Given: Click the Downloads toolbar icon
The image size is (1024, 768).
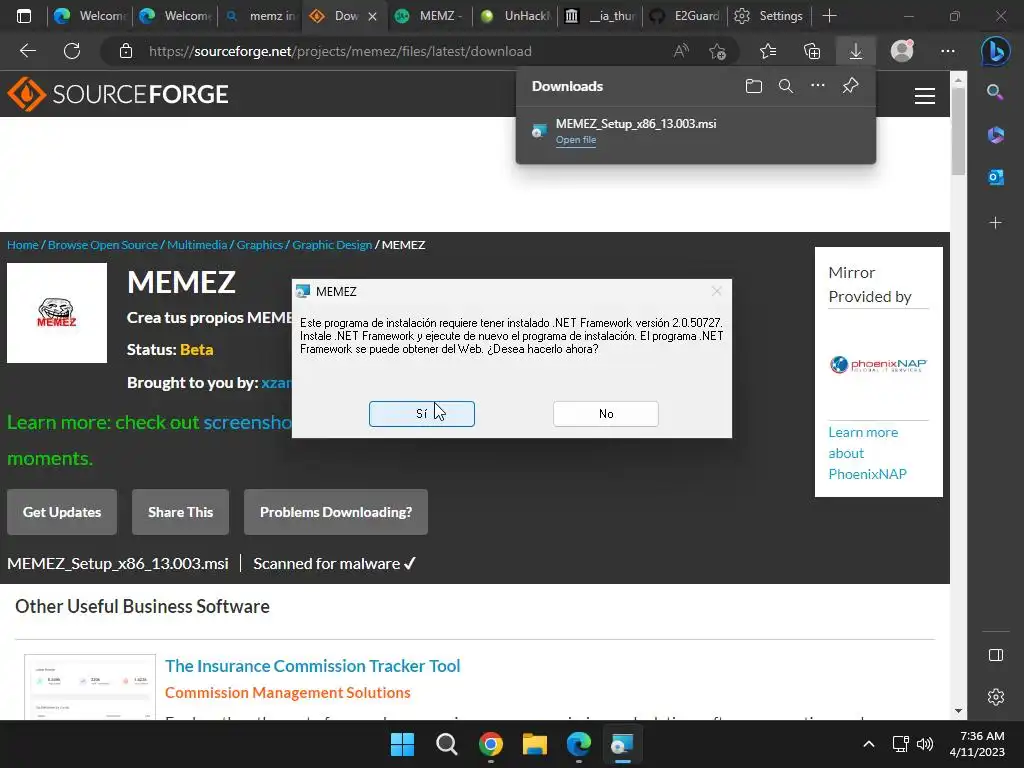Looking at the screenshot, I should tap(856, 51).
